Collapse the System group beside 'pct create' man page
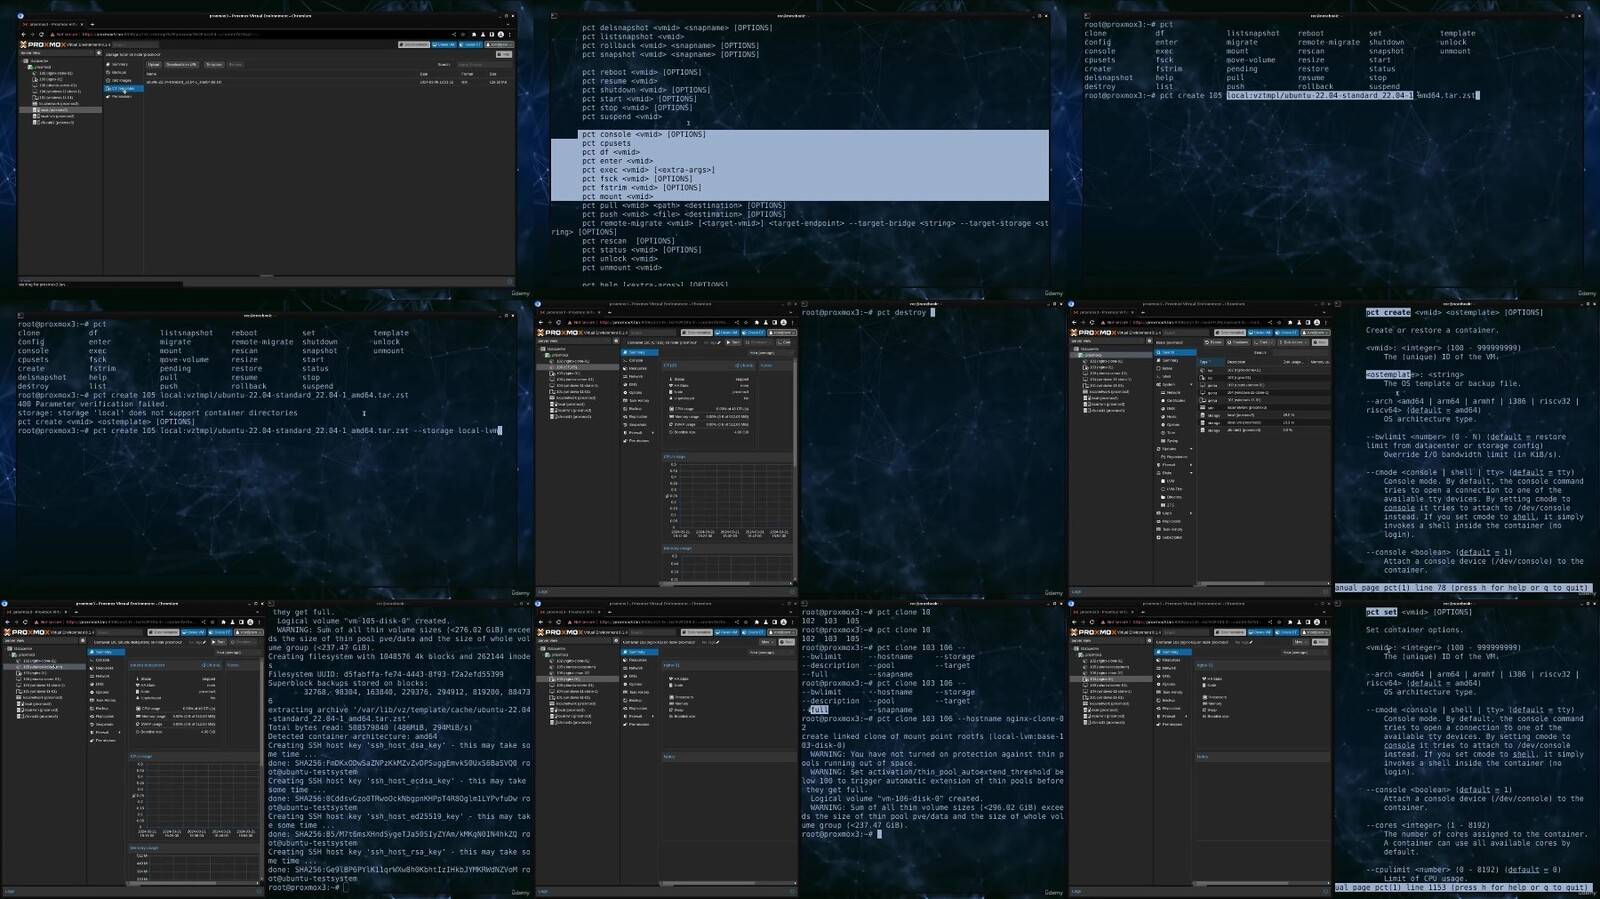 click(1191, 384)
